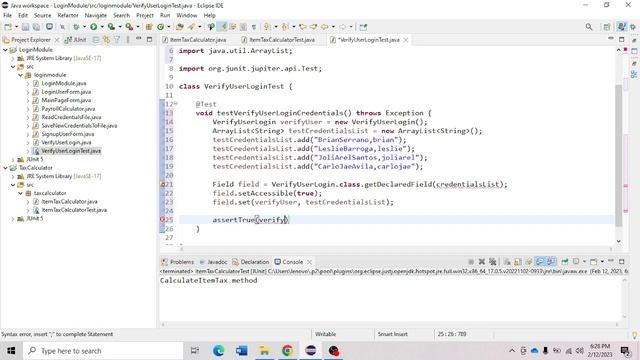
Task: Click the New Java Class icon
Action: point(160,27)
